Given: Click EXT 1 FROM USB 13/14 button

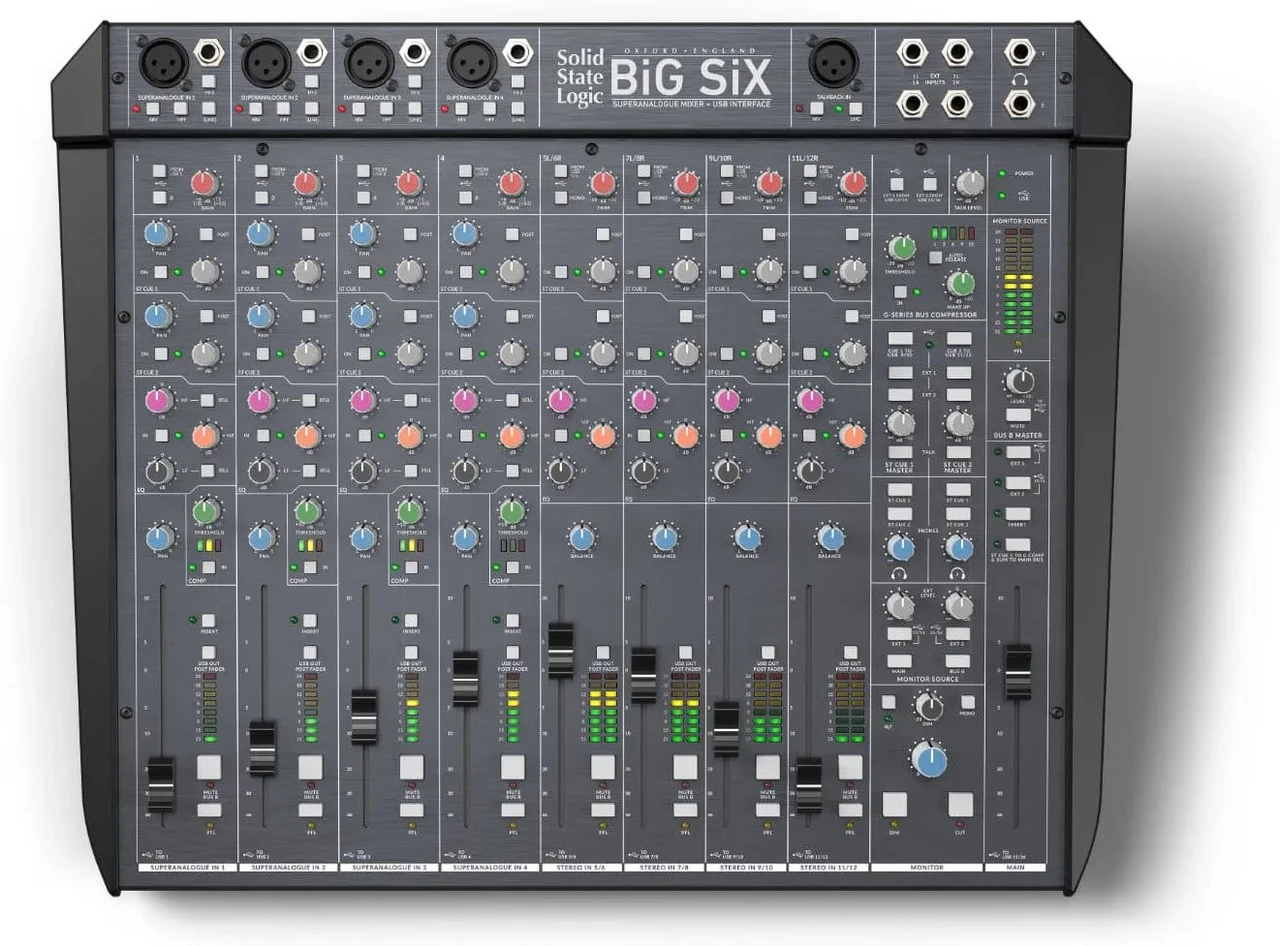Looking at the screenshot, I should tap(897, 184).
